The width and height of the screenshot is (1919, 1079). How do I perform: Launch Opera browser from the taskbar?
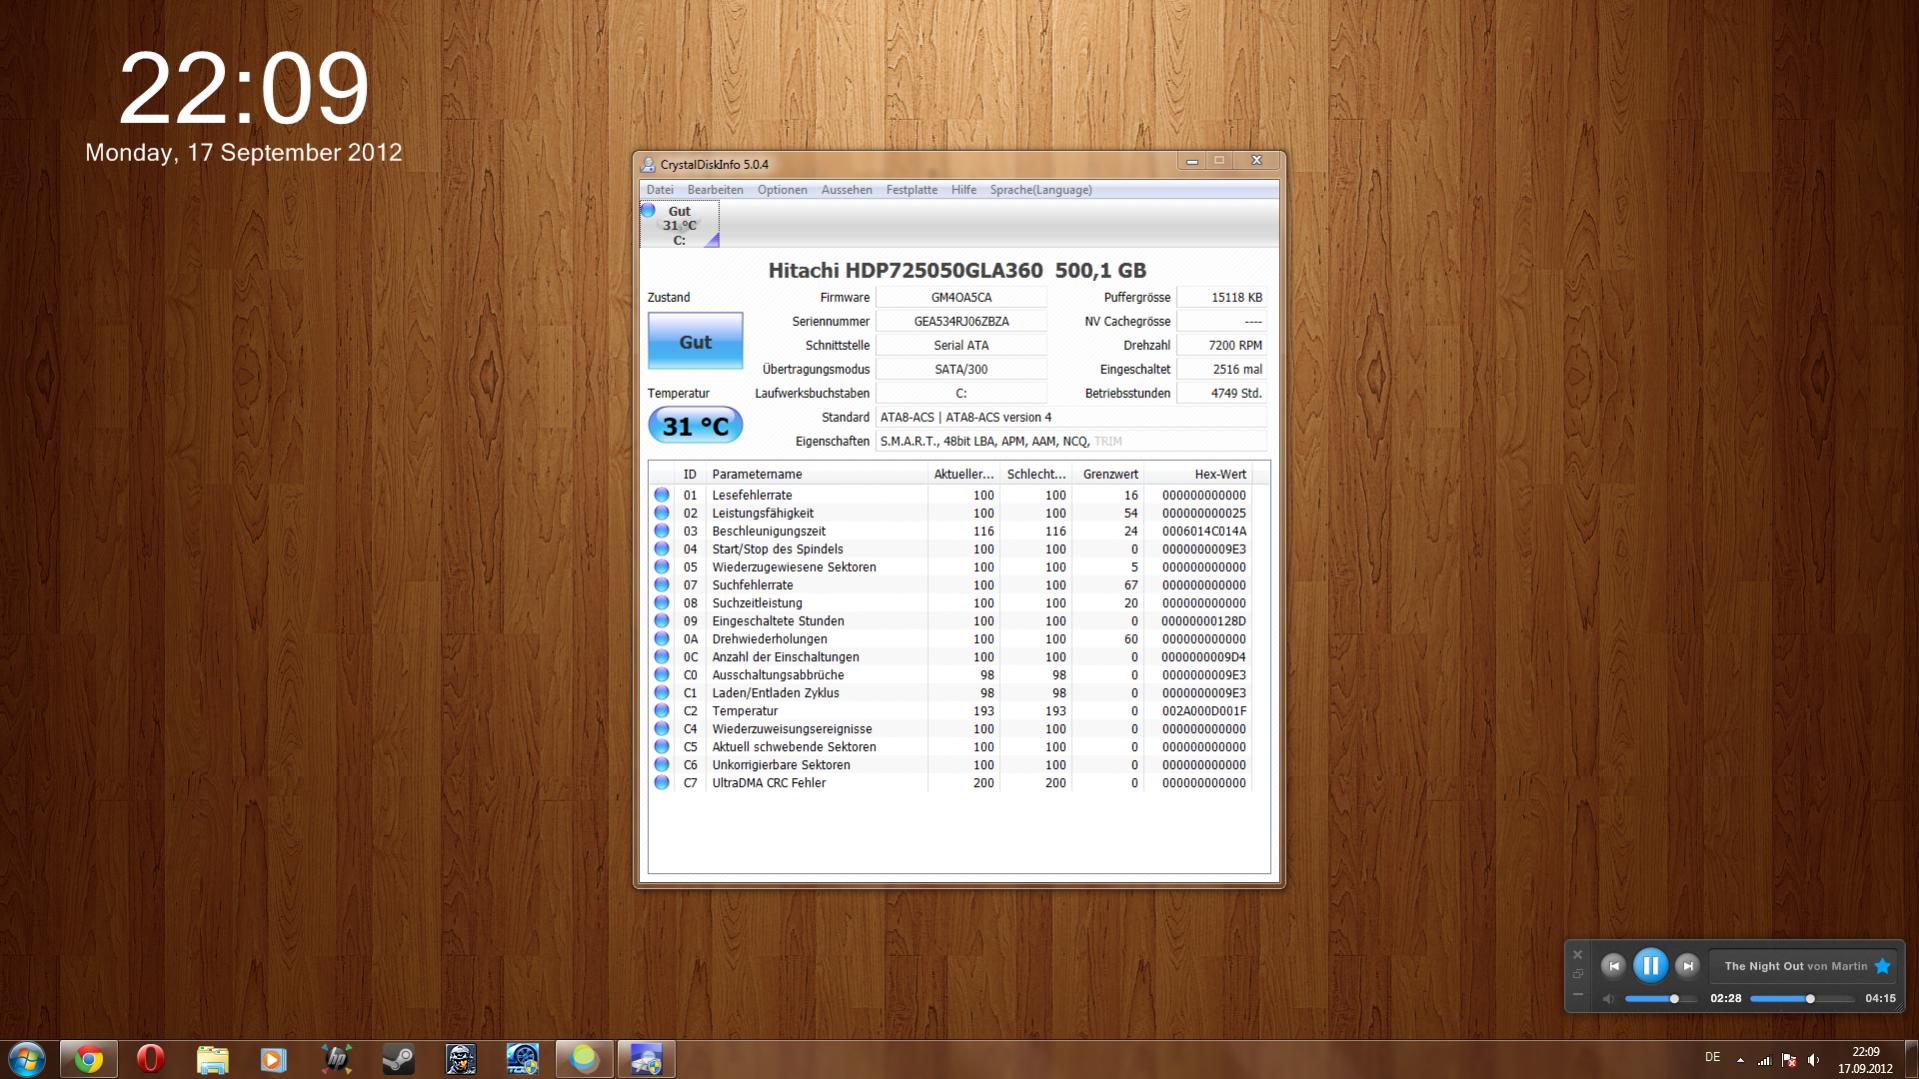(150, 1059)
